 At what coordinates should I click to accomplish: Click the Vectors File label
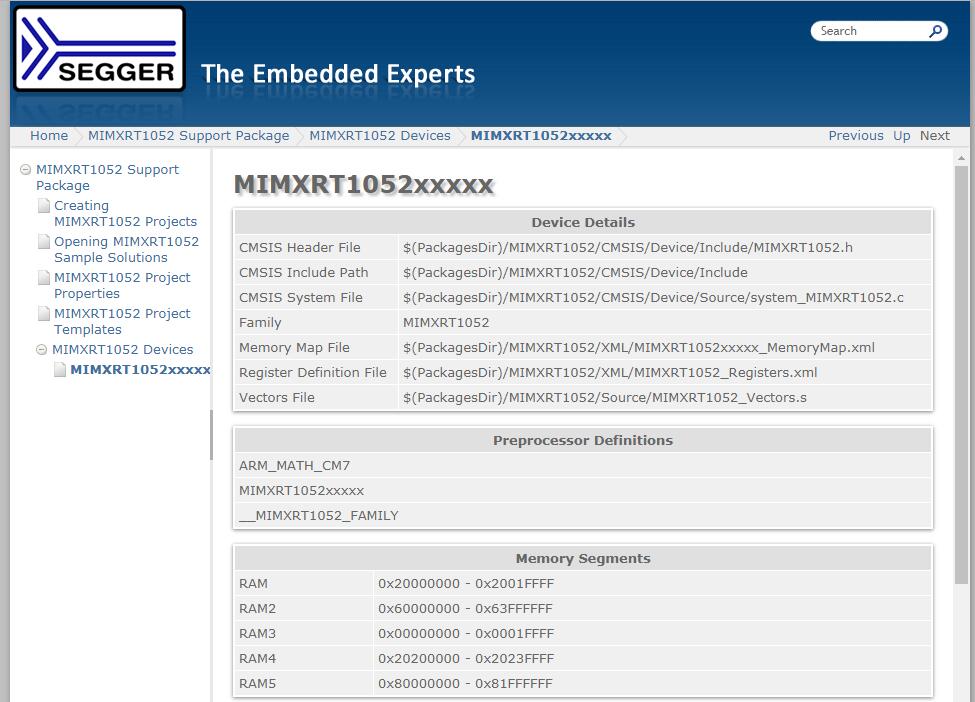[x=277, y=397]
